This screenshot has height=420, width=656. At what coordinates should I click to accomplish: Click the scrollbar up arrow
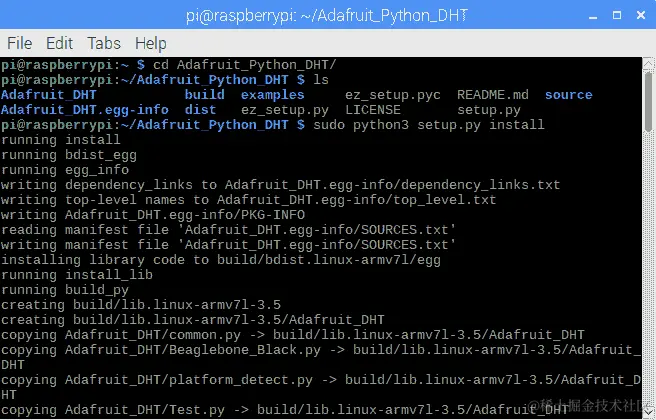coord(648,64)
